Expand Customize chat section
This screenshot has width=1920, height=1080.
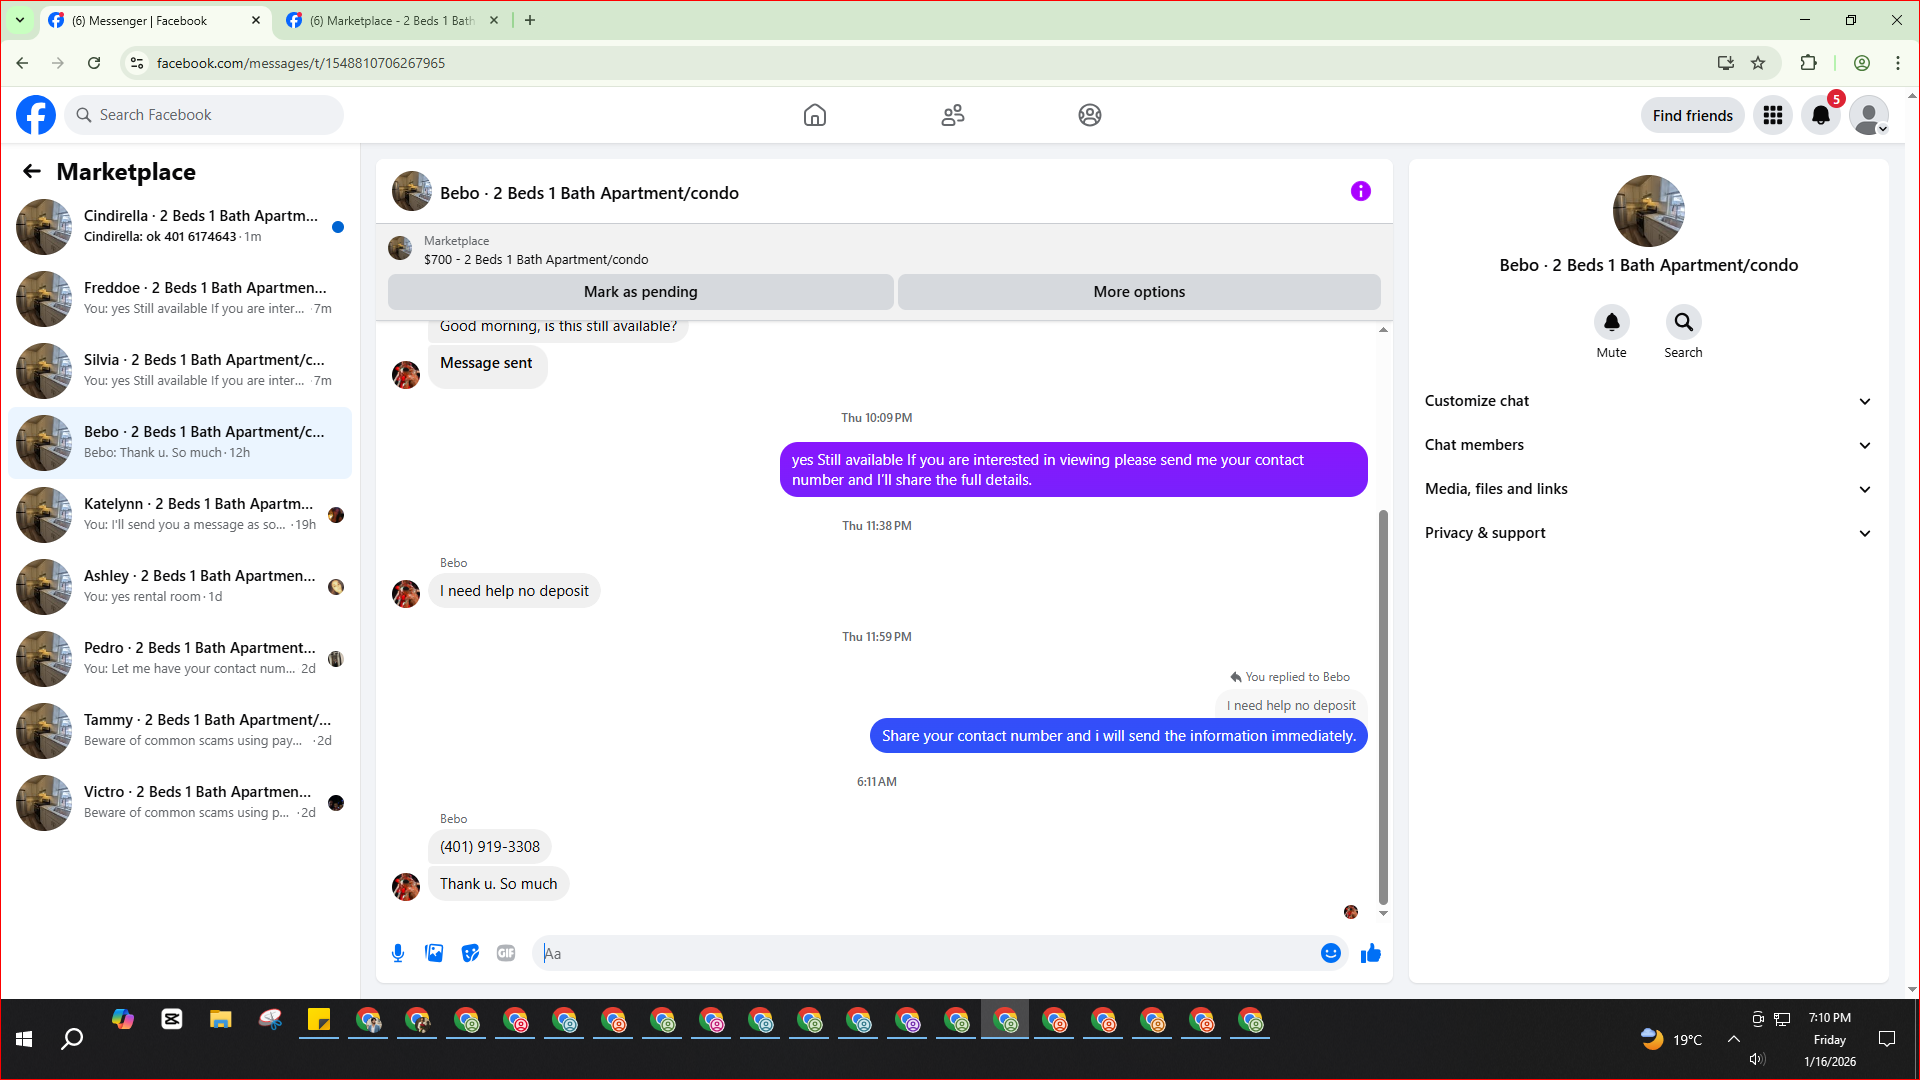1648,401
